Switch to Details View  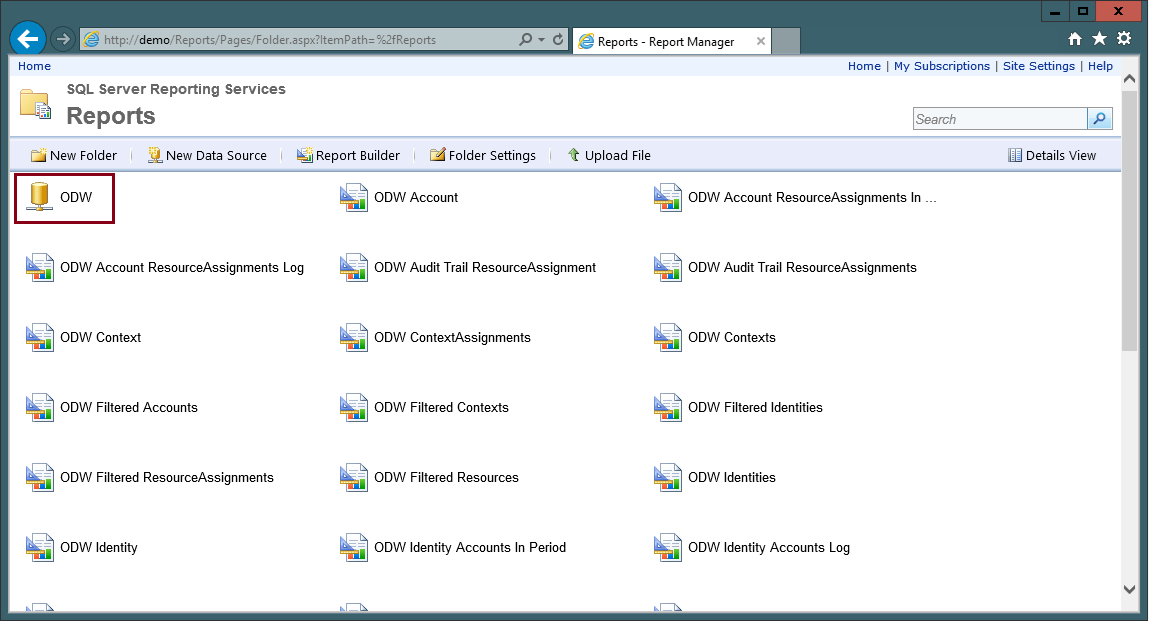1052,155
